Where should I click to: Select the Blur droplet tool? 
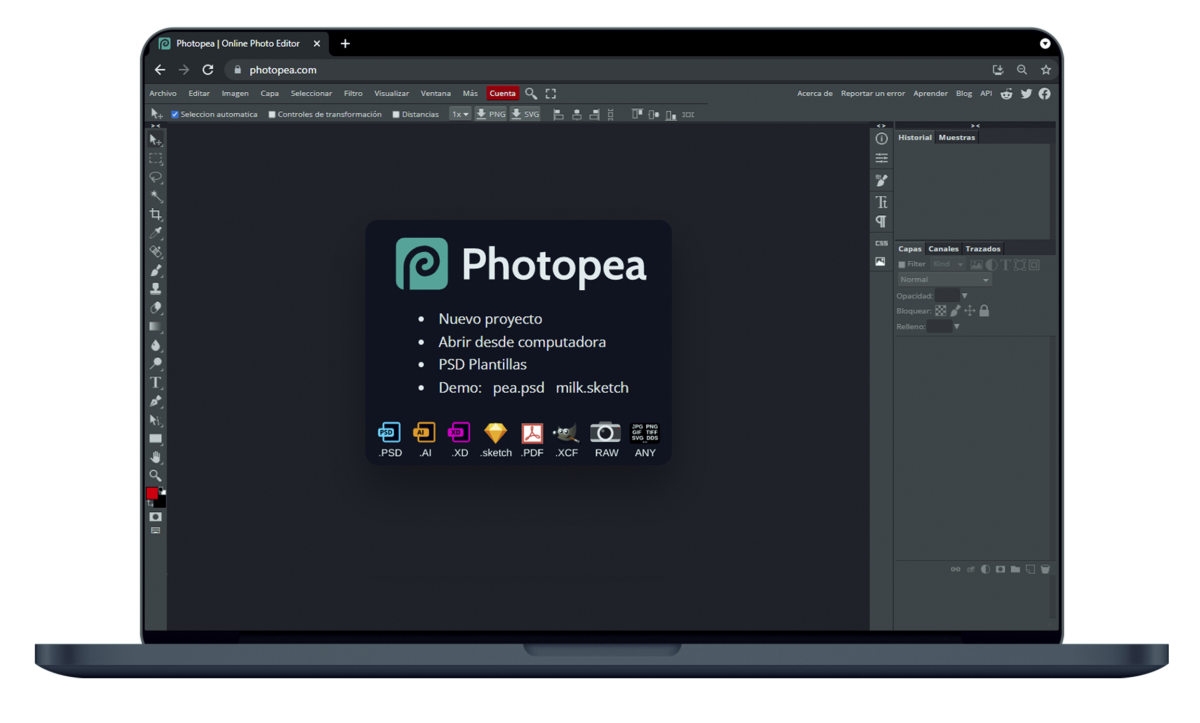pyautogui.click(x=155, y=345)
